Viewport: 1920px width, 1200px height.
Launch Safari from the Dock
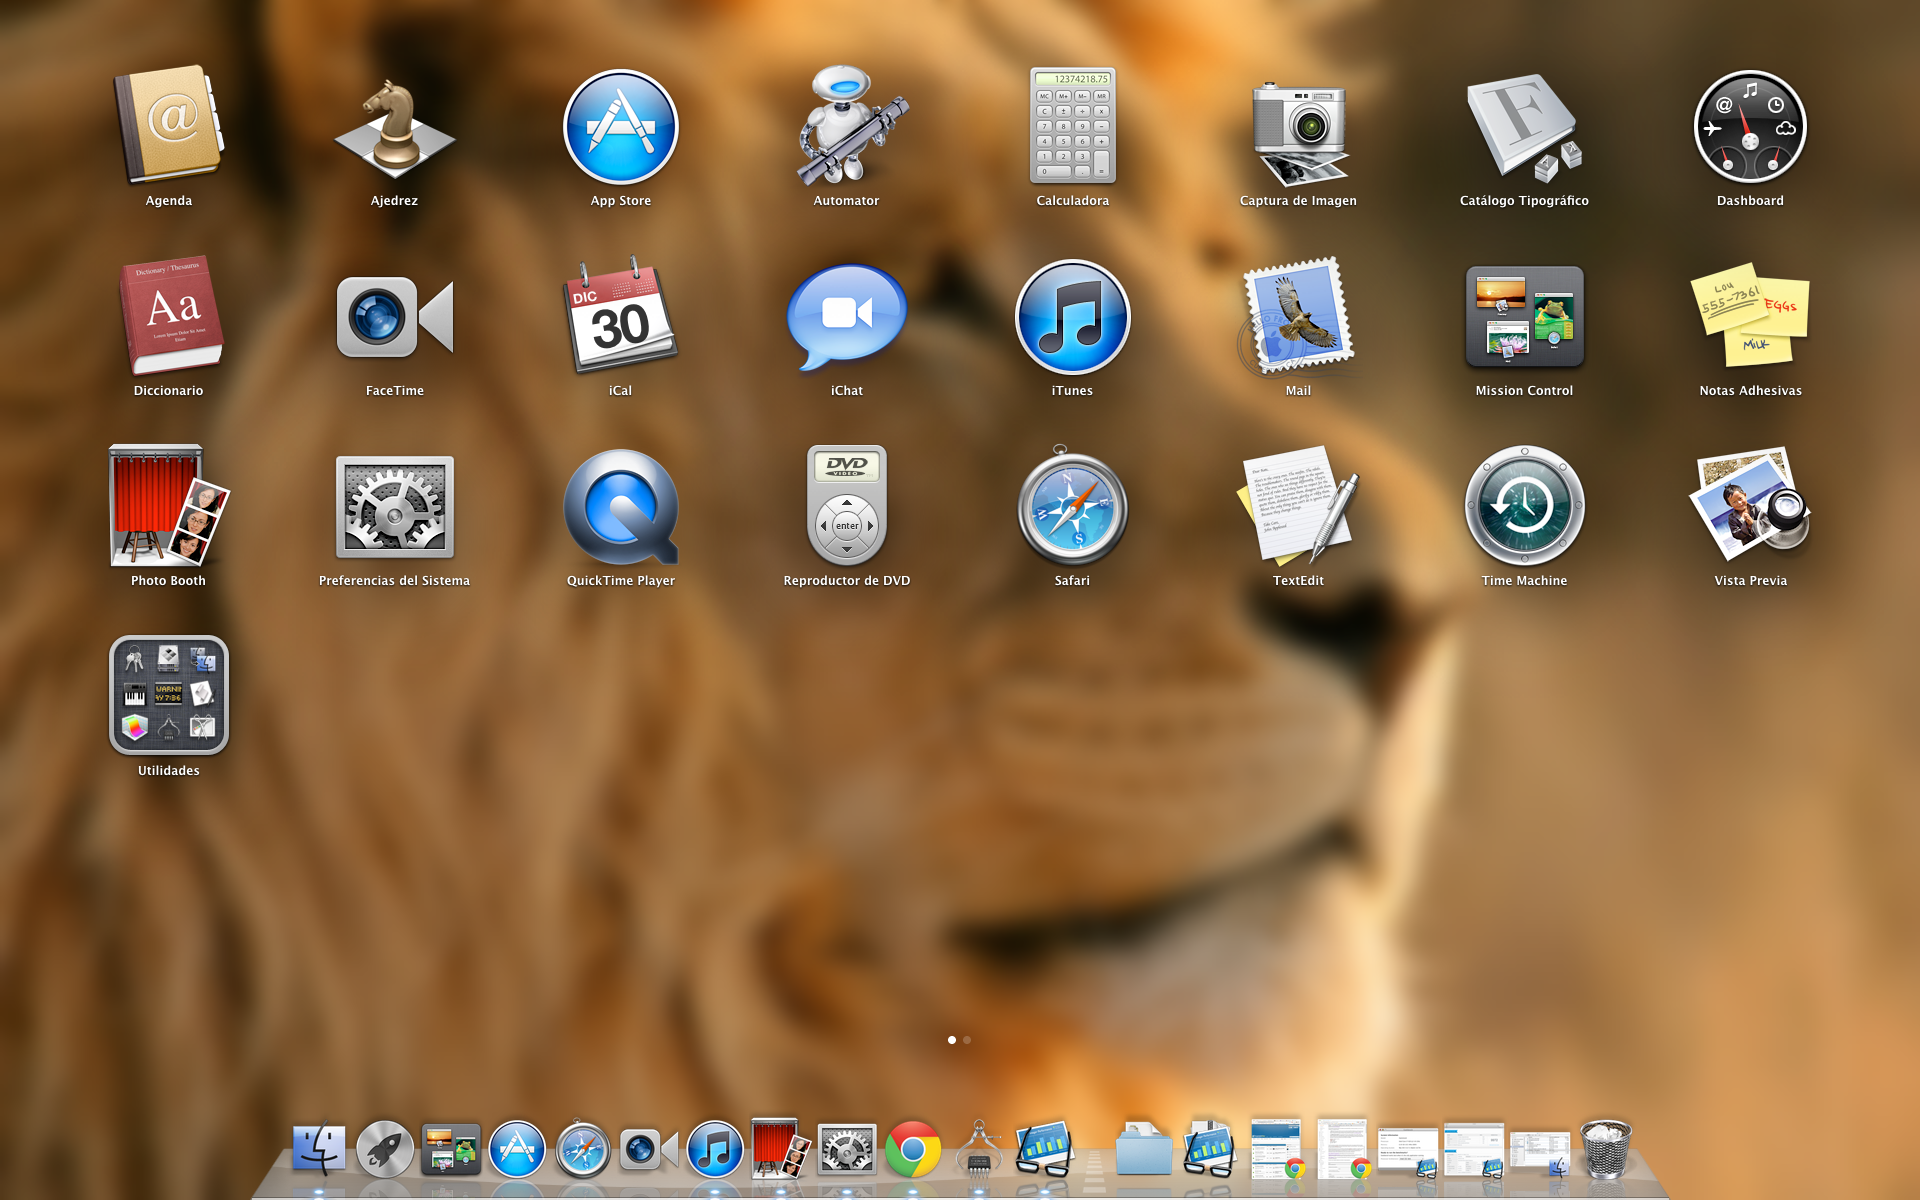click(583, 1149)
